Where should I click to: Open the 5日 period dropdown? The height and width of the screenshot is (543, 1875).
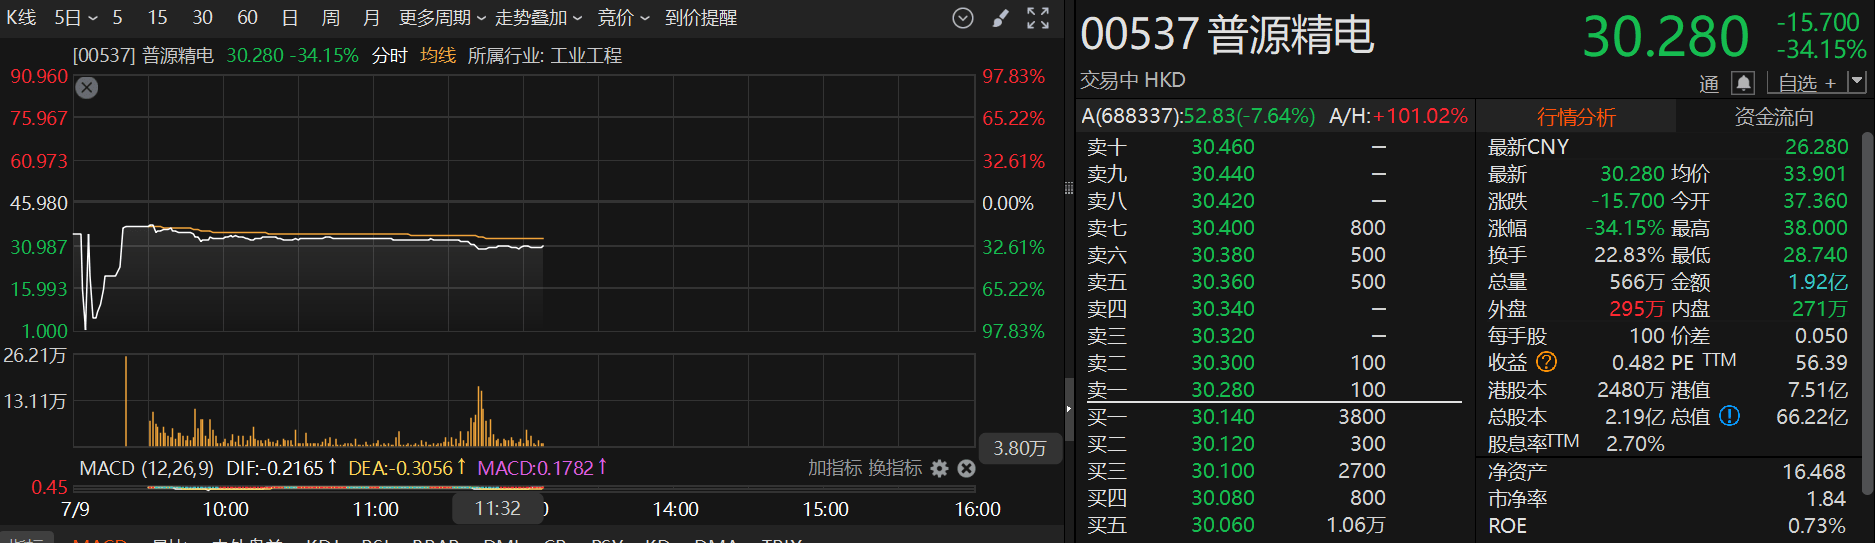(76, 18)
